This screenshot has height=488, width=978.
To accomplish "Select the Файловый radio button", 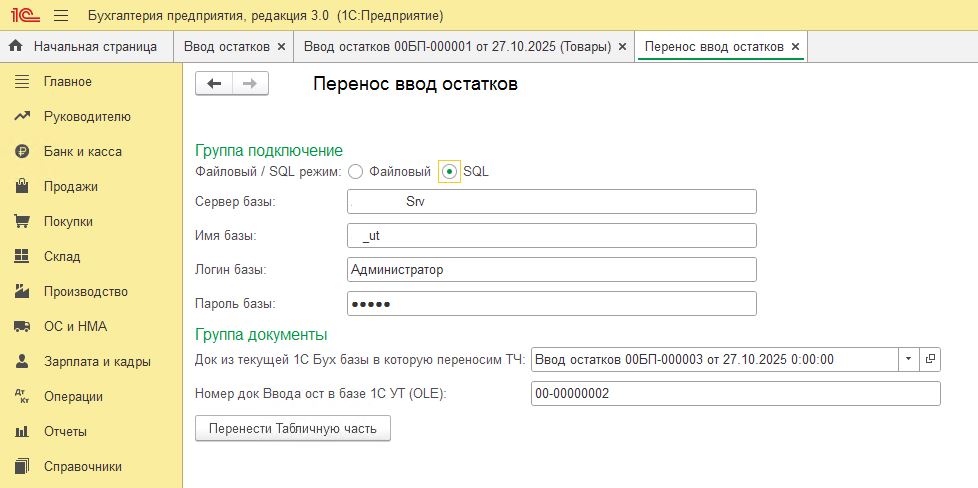I will [x=356, y=172].
